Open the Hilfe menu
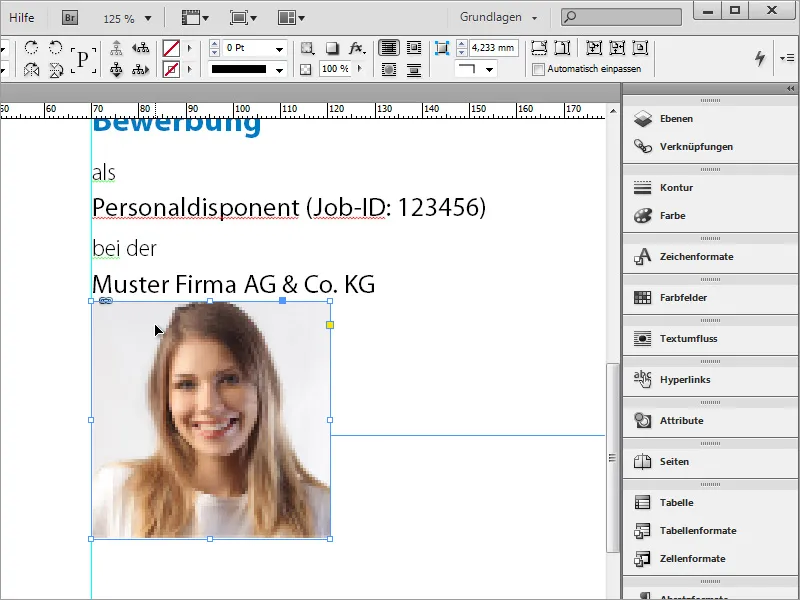 21,18
